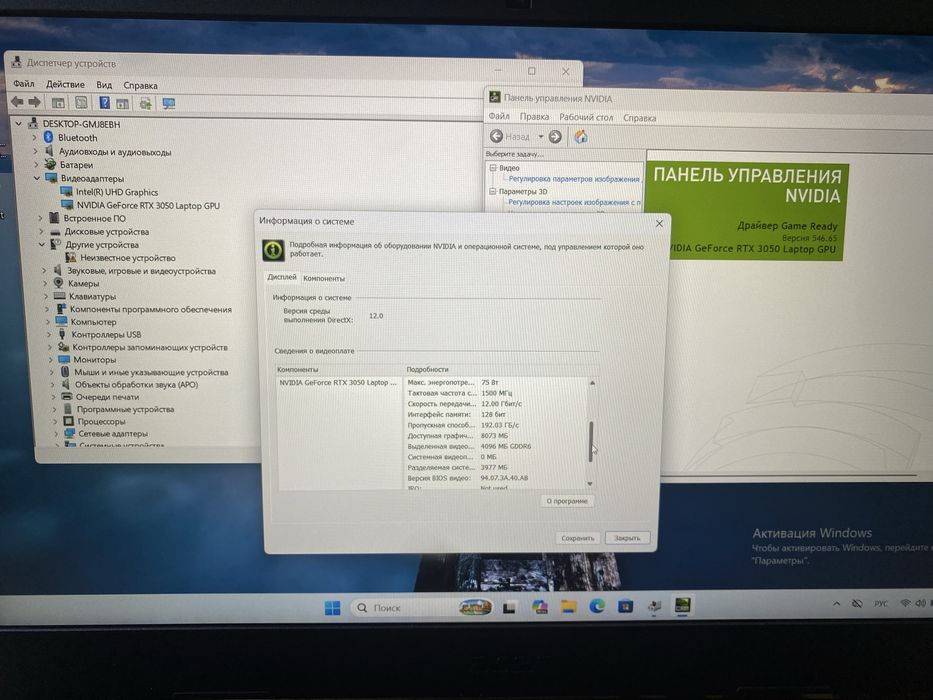Click the NVIDIA Control Panel Home icon

pyautogui.click(x=581, y=137)
